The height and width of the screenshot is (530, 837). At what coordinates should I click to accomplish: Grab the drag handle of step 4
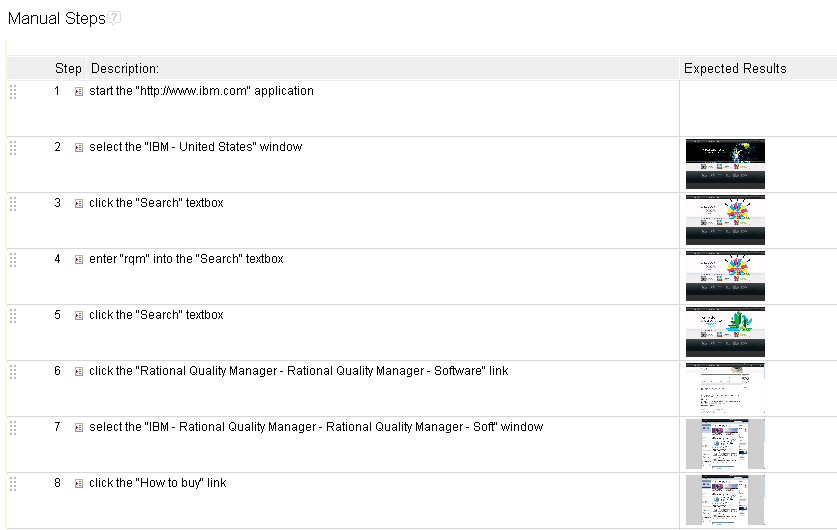click(x=13, y=260)
